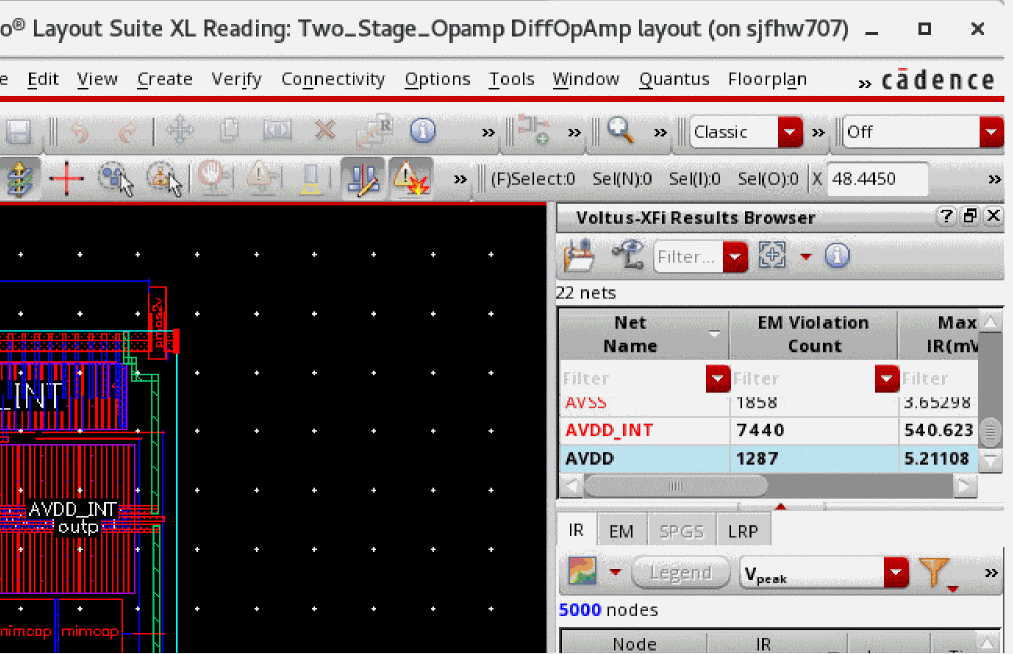Open the Edit menu
This screenshot has height=654, width=1013.
pyautogui.click(x=43, y=79)
